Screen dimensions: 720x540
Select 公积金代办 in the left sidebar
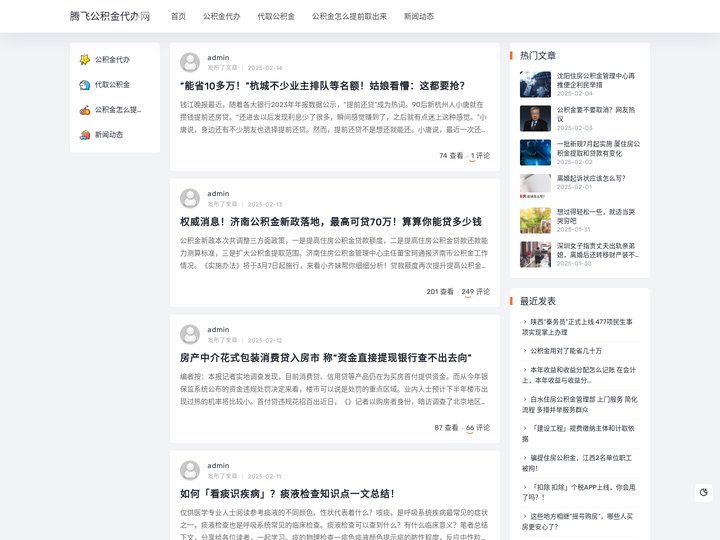click(x=112, y=60)
